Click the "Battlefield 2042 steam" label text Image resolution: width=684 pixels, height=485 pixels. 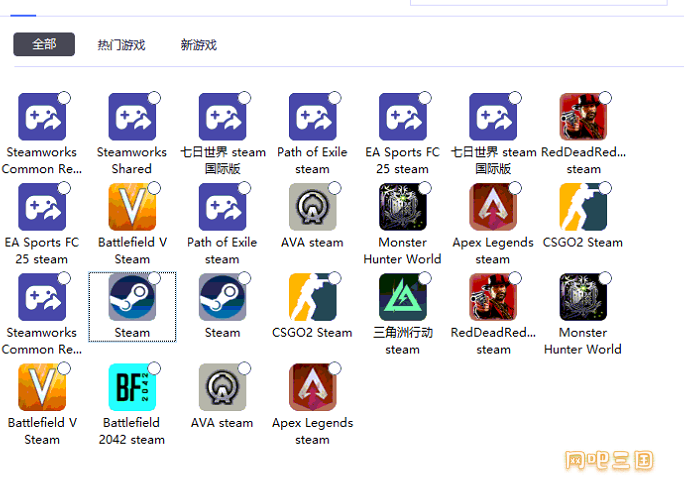point(132,431)
